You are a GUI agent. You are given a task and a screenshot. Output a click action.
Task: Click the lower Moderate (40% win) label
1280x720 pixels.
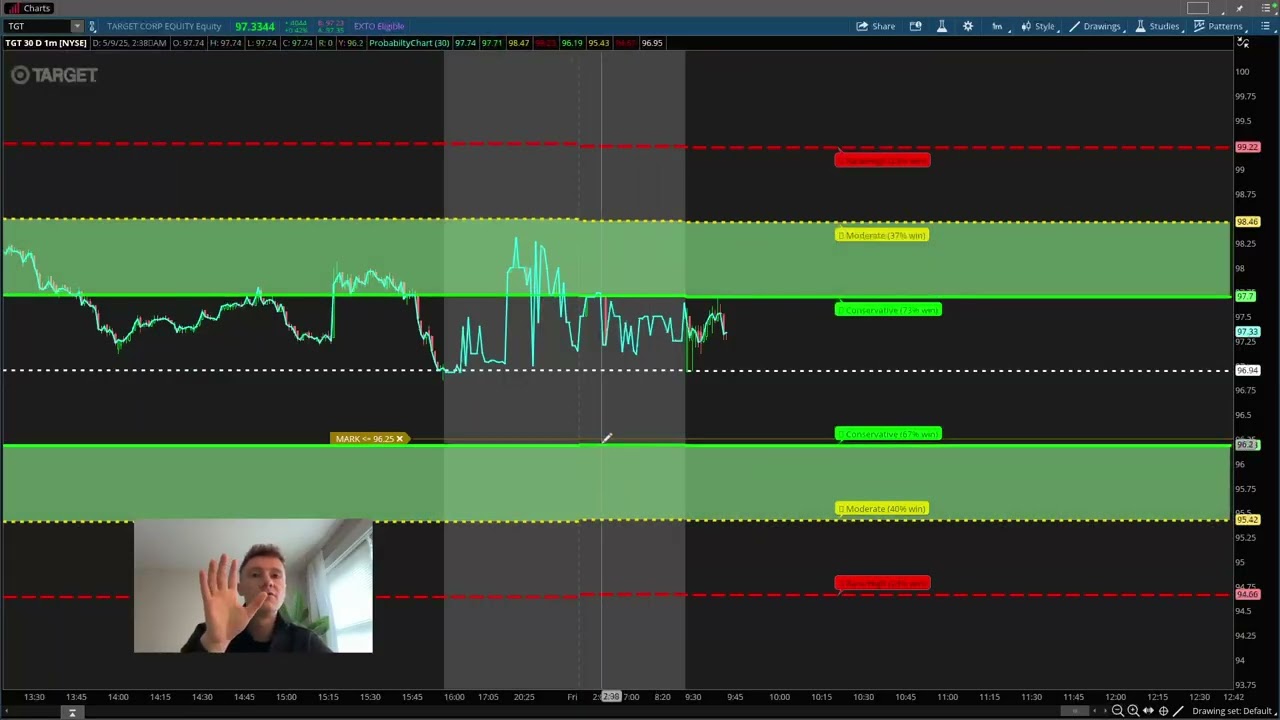882,509
